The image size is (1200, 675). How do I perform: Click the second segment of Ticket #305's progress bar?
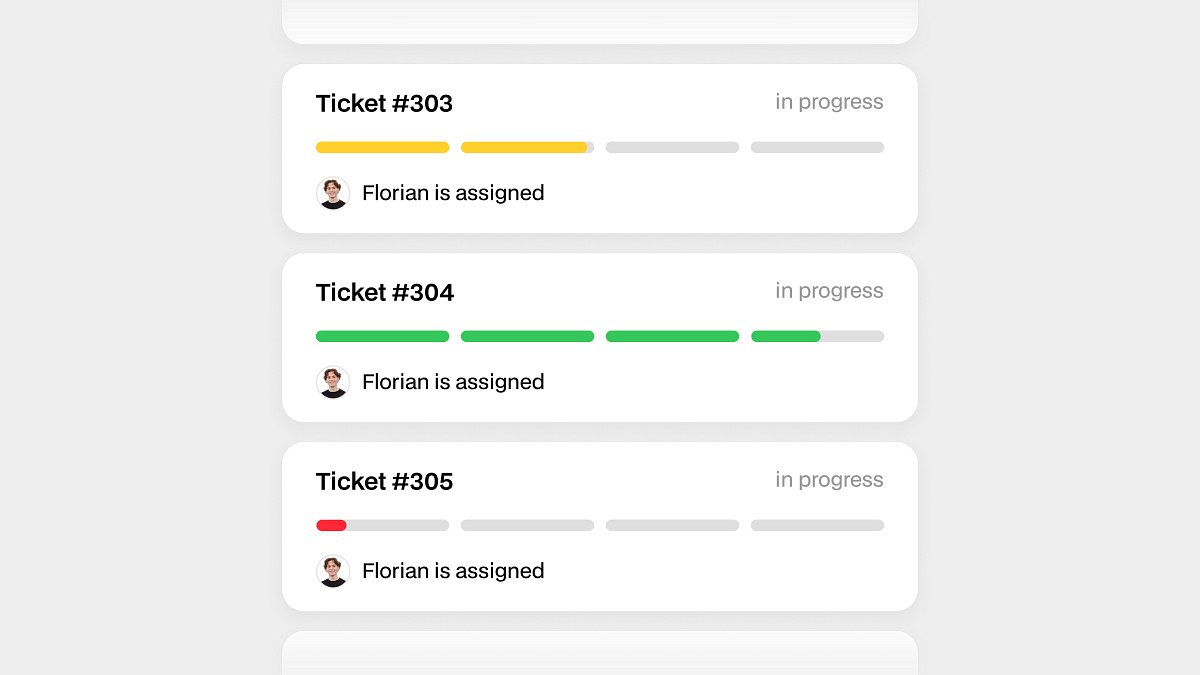point(527,525)
